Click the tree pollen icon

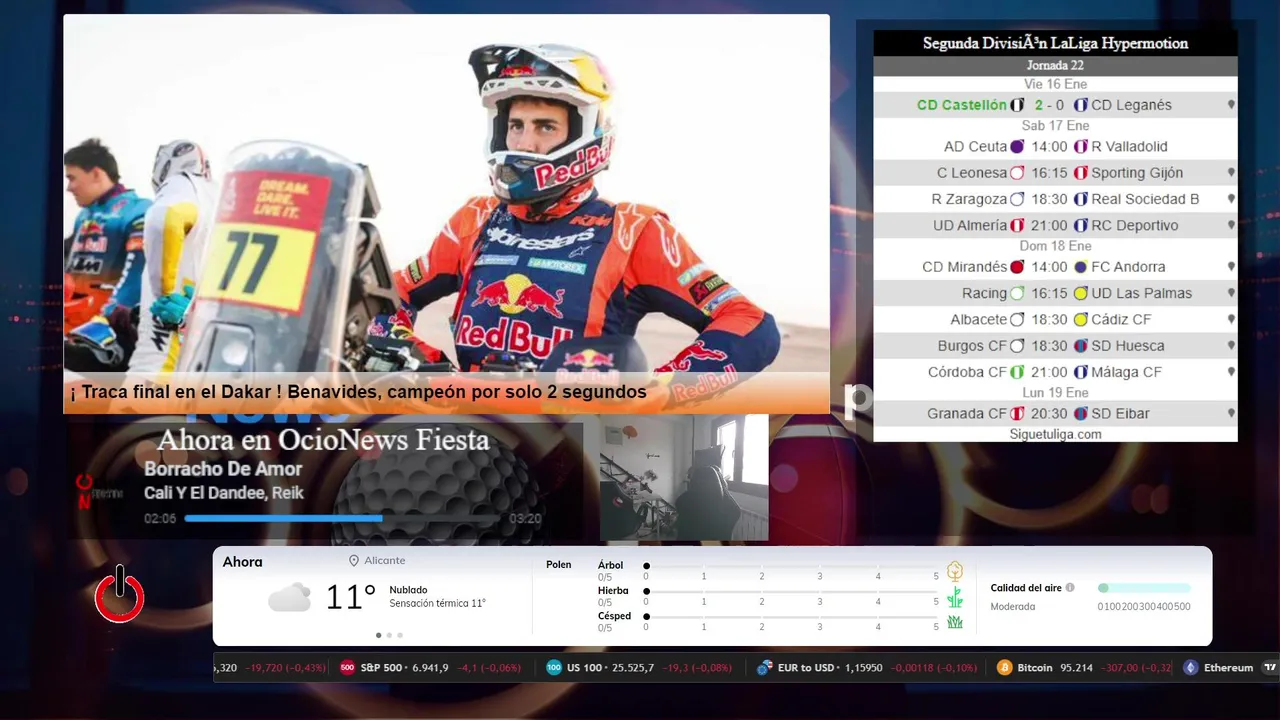click(x=955, y=571)
